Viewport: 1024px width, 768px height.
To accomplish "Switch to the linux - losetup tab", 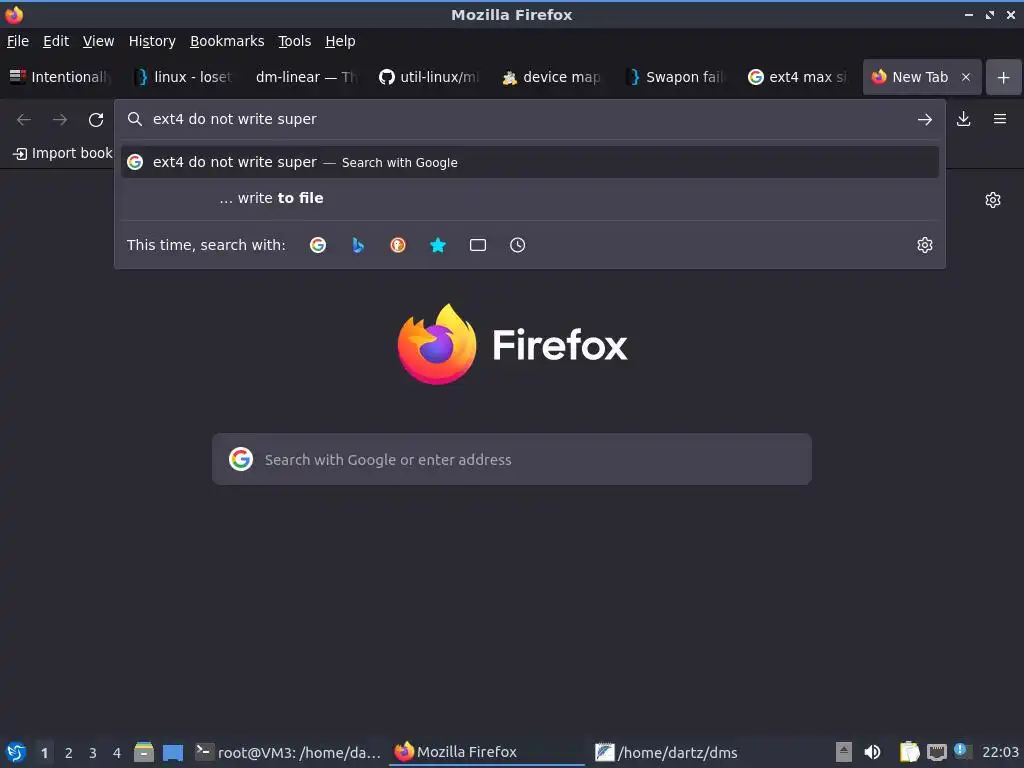I will (x=184, y=77).
